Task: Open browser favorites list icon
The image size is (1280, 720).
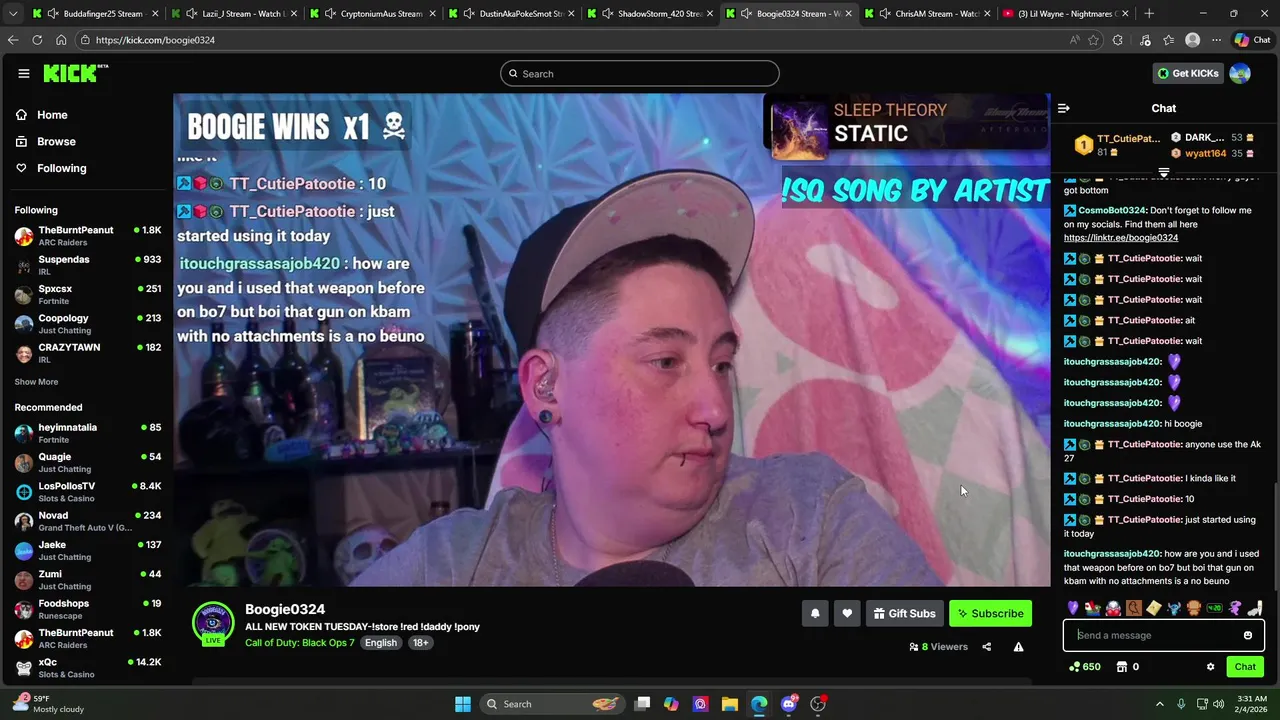Action: pyautogui.click(x=1168, y=40)
